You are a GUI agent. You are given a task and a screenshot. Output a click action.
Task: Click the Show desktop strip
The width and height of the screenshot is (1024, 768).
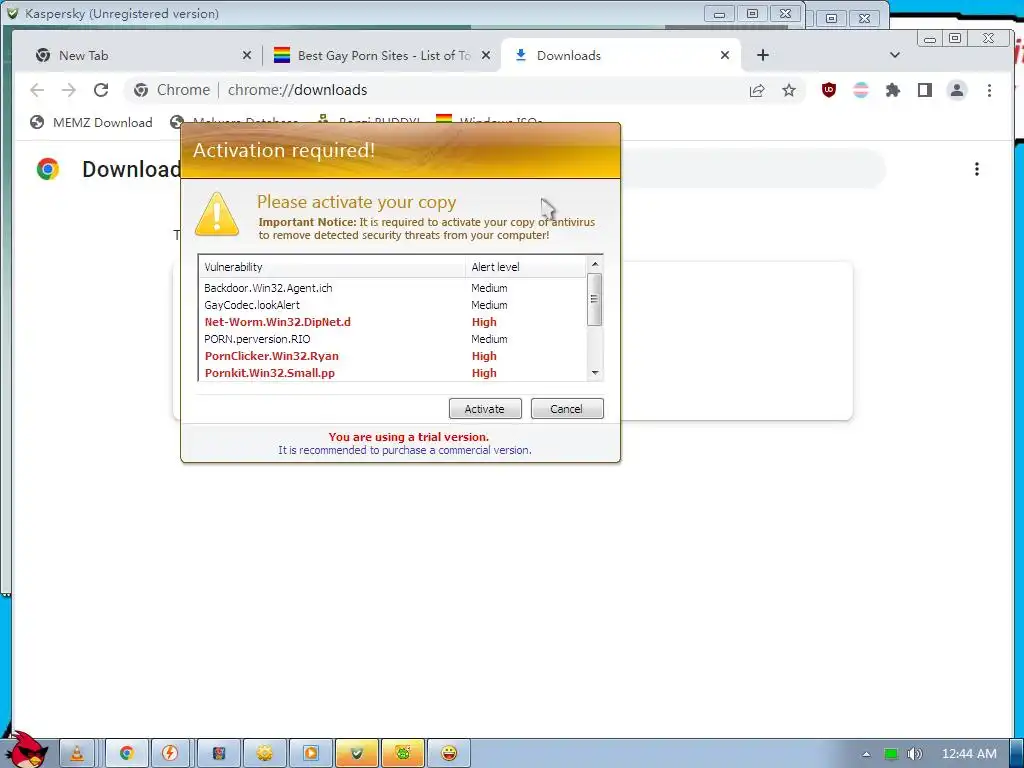click(x=1017, y=754)
